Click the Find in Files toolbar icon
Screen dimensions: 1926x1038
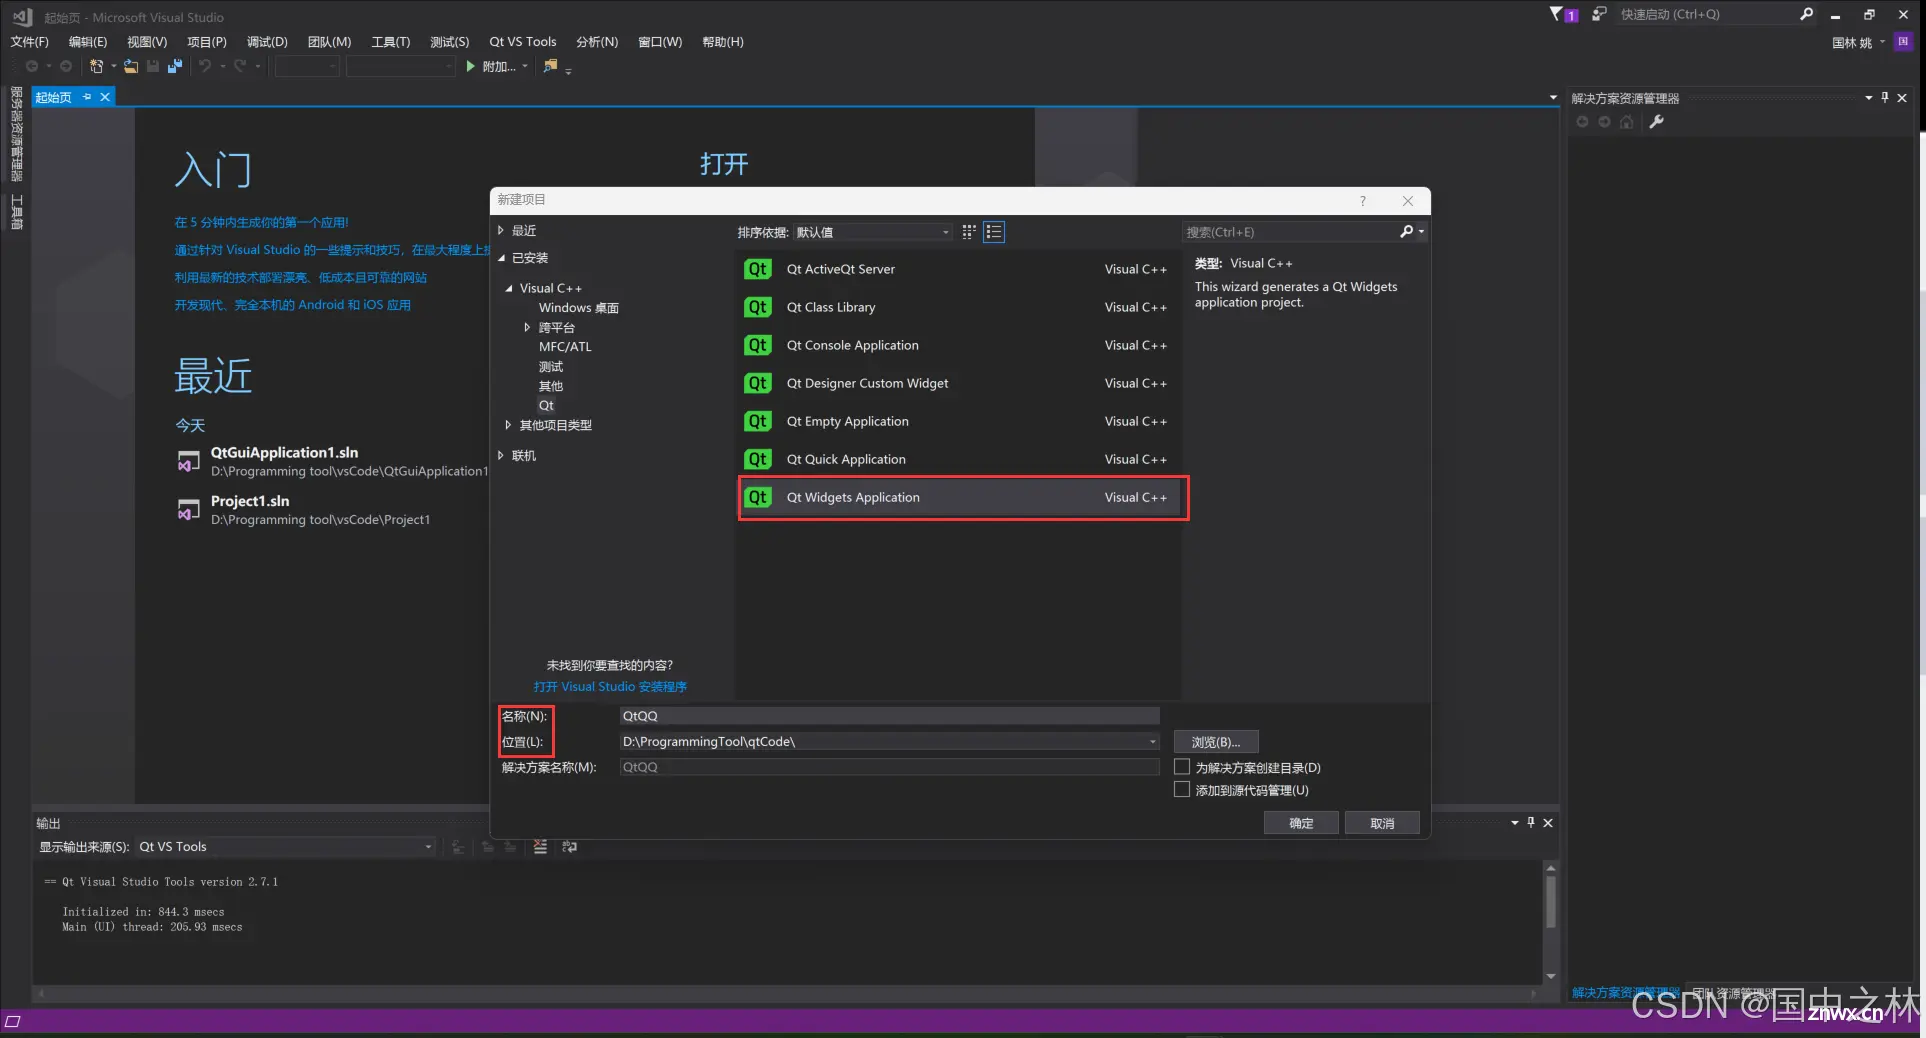(550, 66)
